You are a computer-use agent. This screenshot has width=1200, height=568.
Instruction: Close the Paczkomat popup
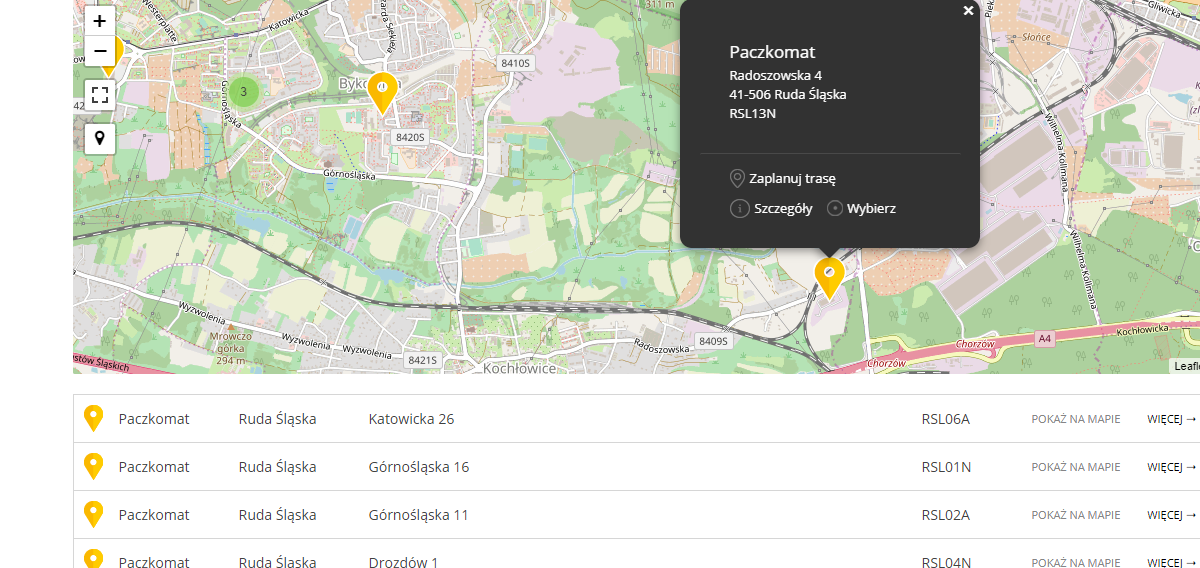tap(968, 11)
